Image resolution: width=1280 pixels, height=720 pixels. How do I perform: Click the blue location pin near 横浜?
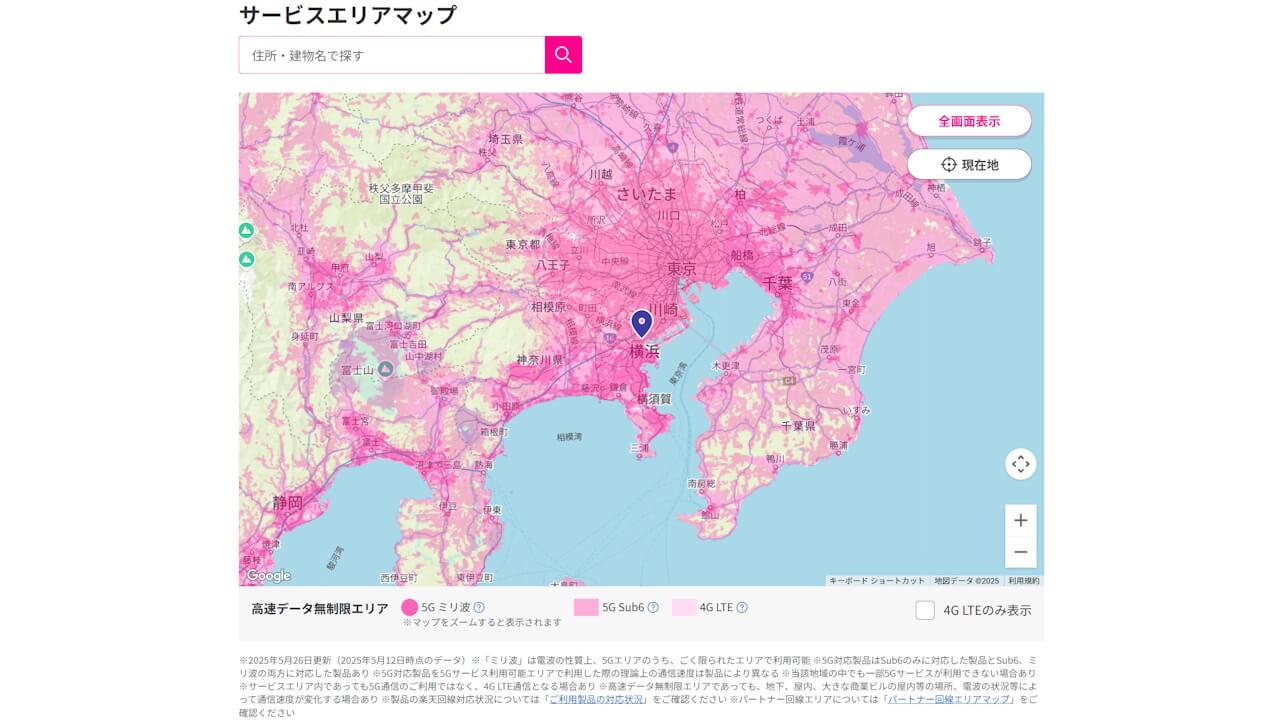point(642,324)
